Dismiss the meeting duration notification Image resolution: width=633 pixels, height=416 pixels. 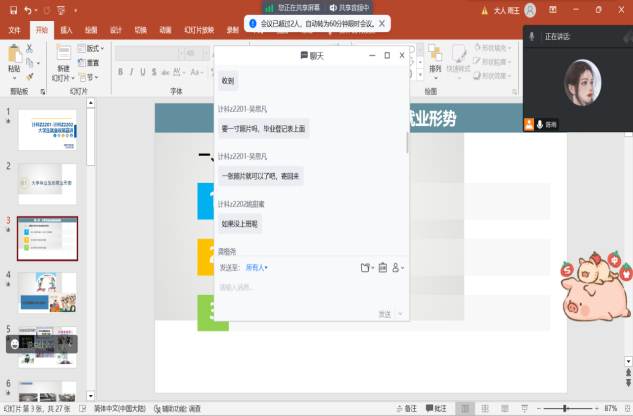pyautogui.click(x=382, y=23)
